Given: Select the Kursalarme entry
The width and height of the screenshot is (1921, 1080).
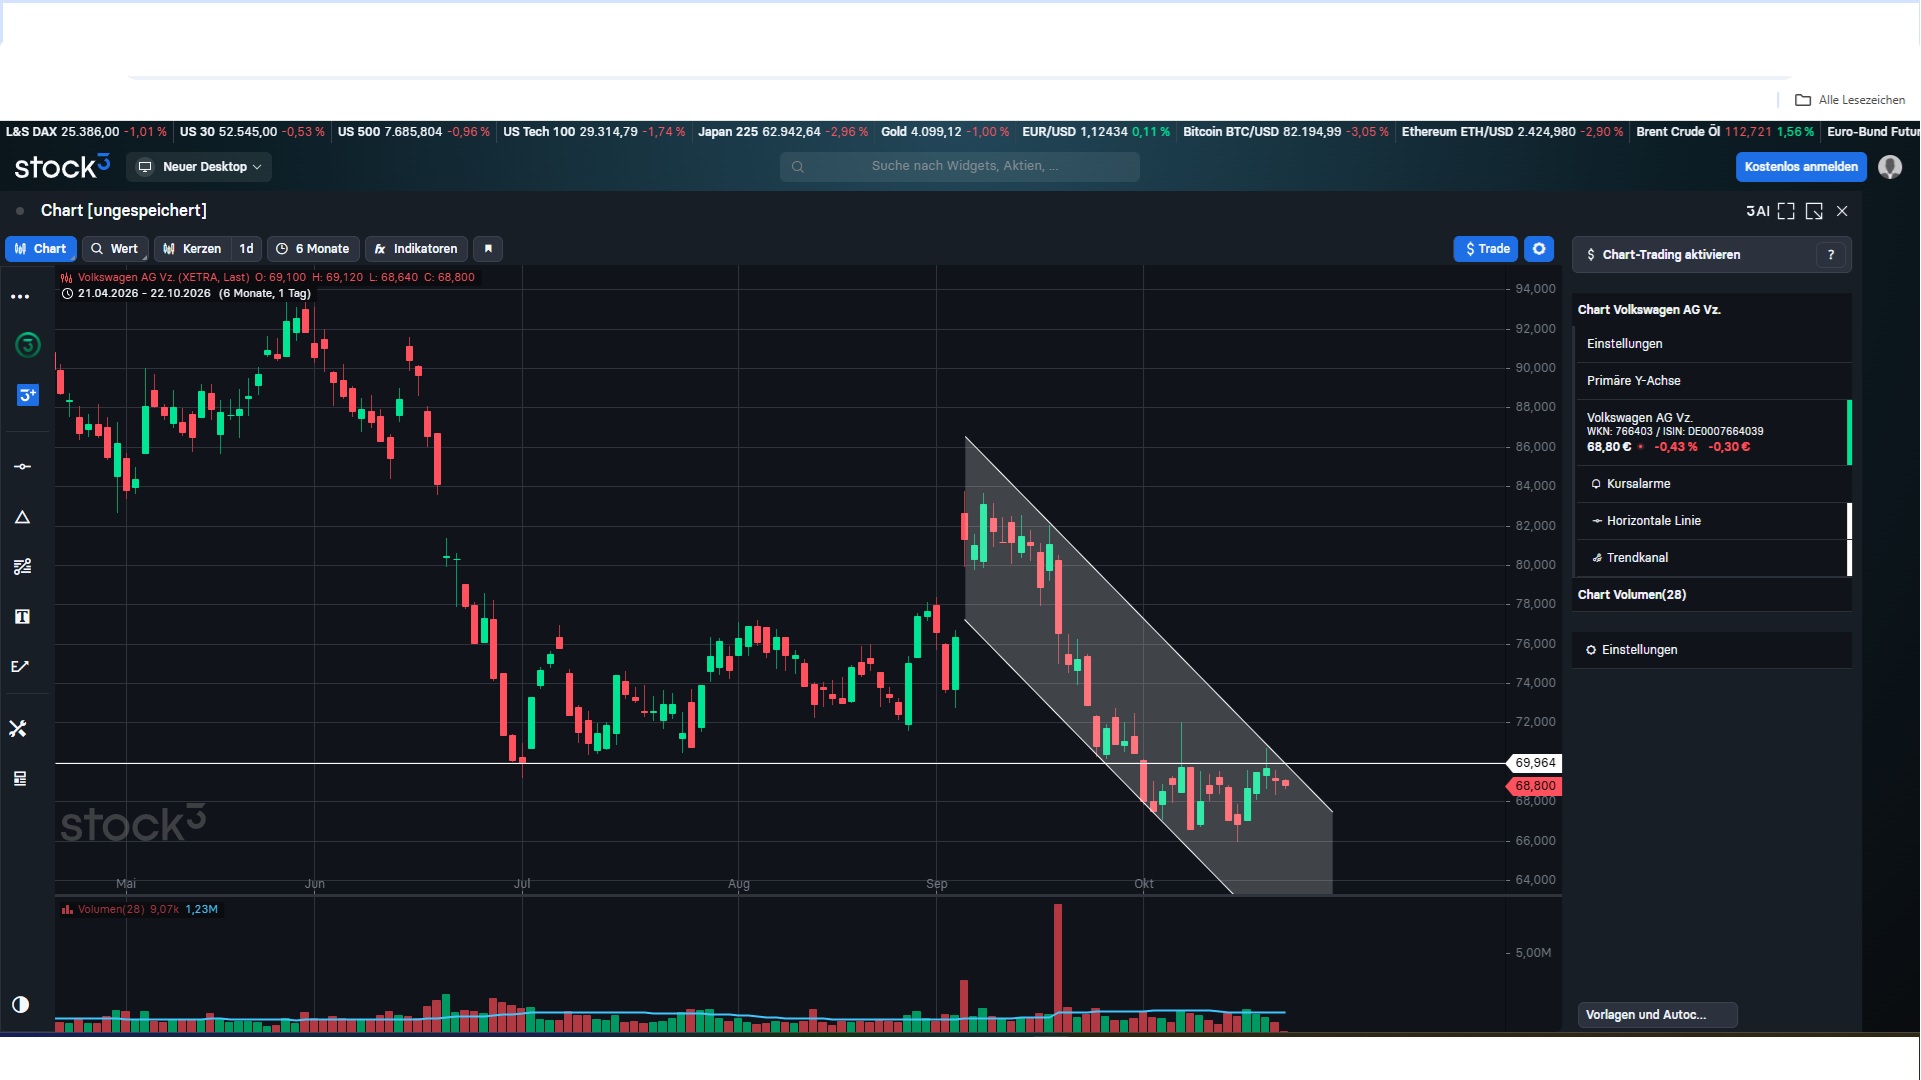Looking at the screenshot, I should point(1711,484).
